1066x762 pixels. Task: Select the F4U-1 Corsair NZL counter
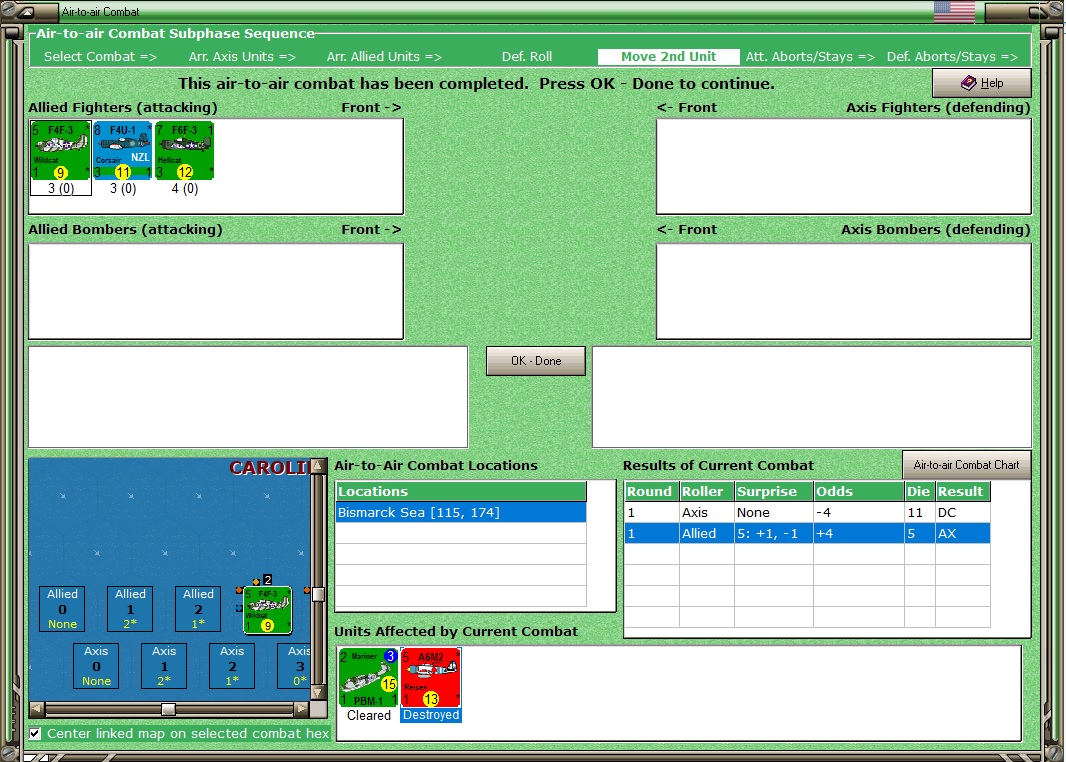point(122,150)
